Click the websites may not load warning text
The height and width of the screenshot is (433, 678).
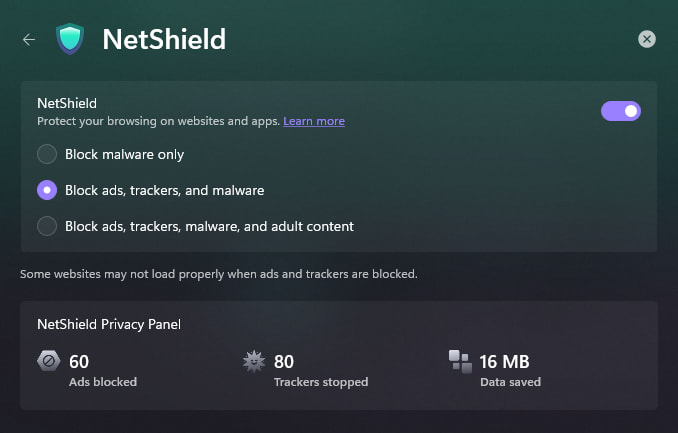218,273
